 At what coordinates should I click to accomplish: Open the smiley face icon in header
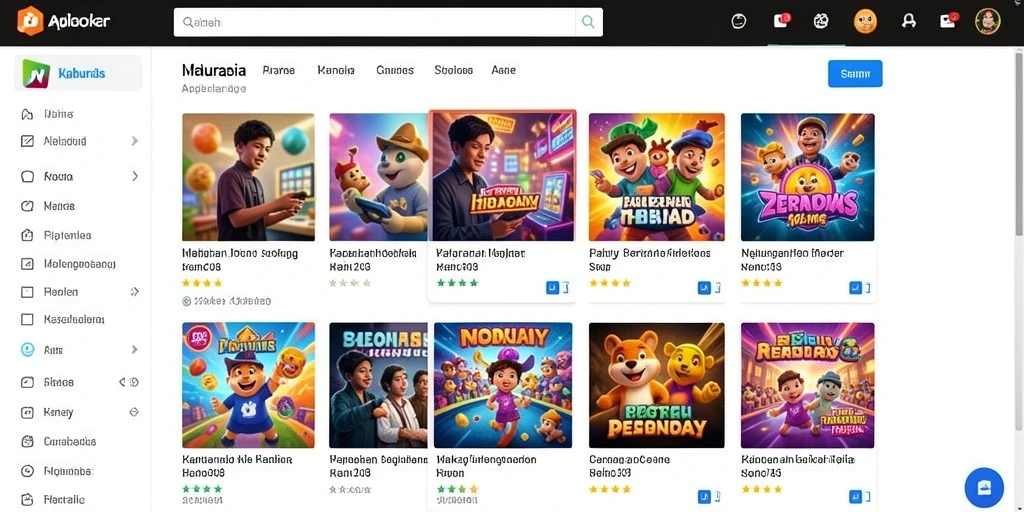[739, 22]
